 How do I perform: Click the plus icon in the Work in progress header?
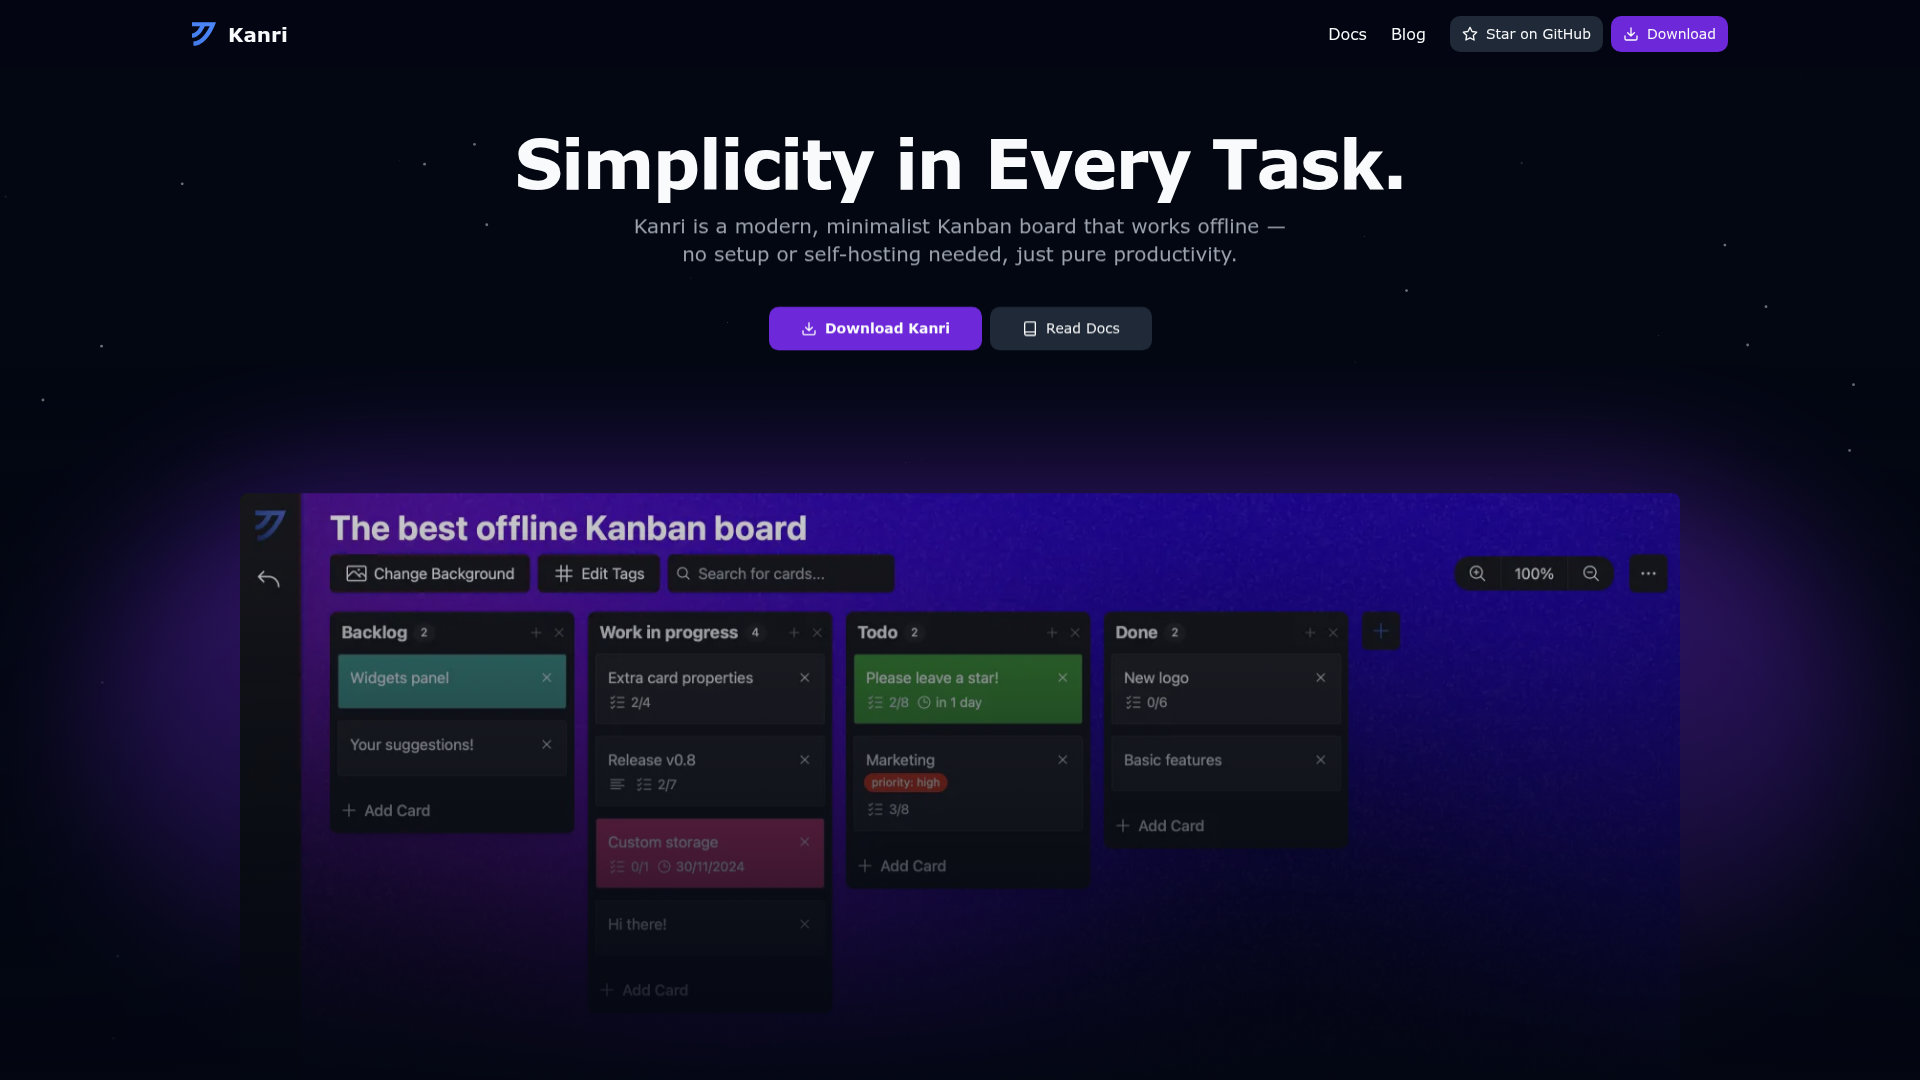(x=794, y=633)
